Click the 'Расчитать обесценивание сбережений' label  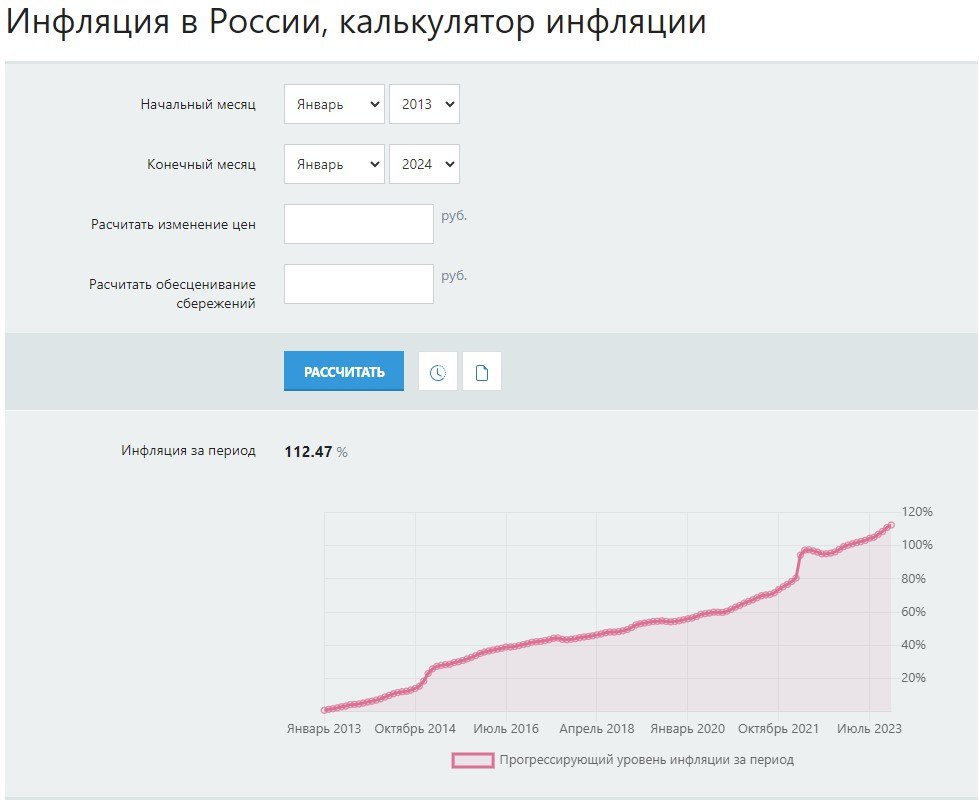coord(172,294)
